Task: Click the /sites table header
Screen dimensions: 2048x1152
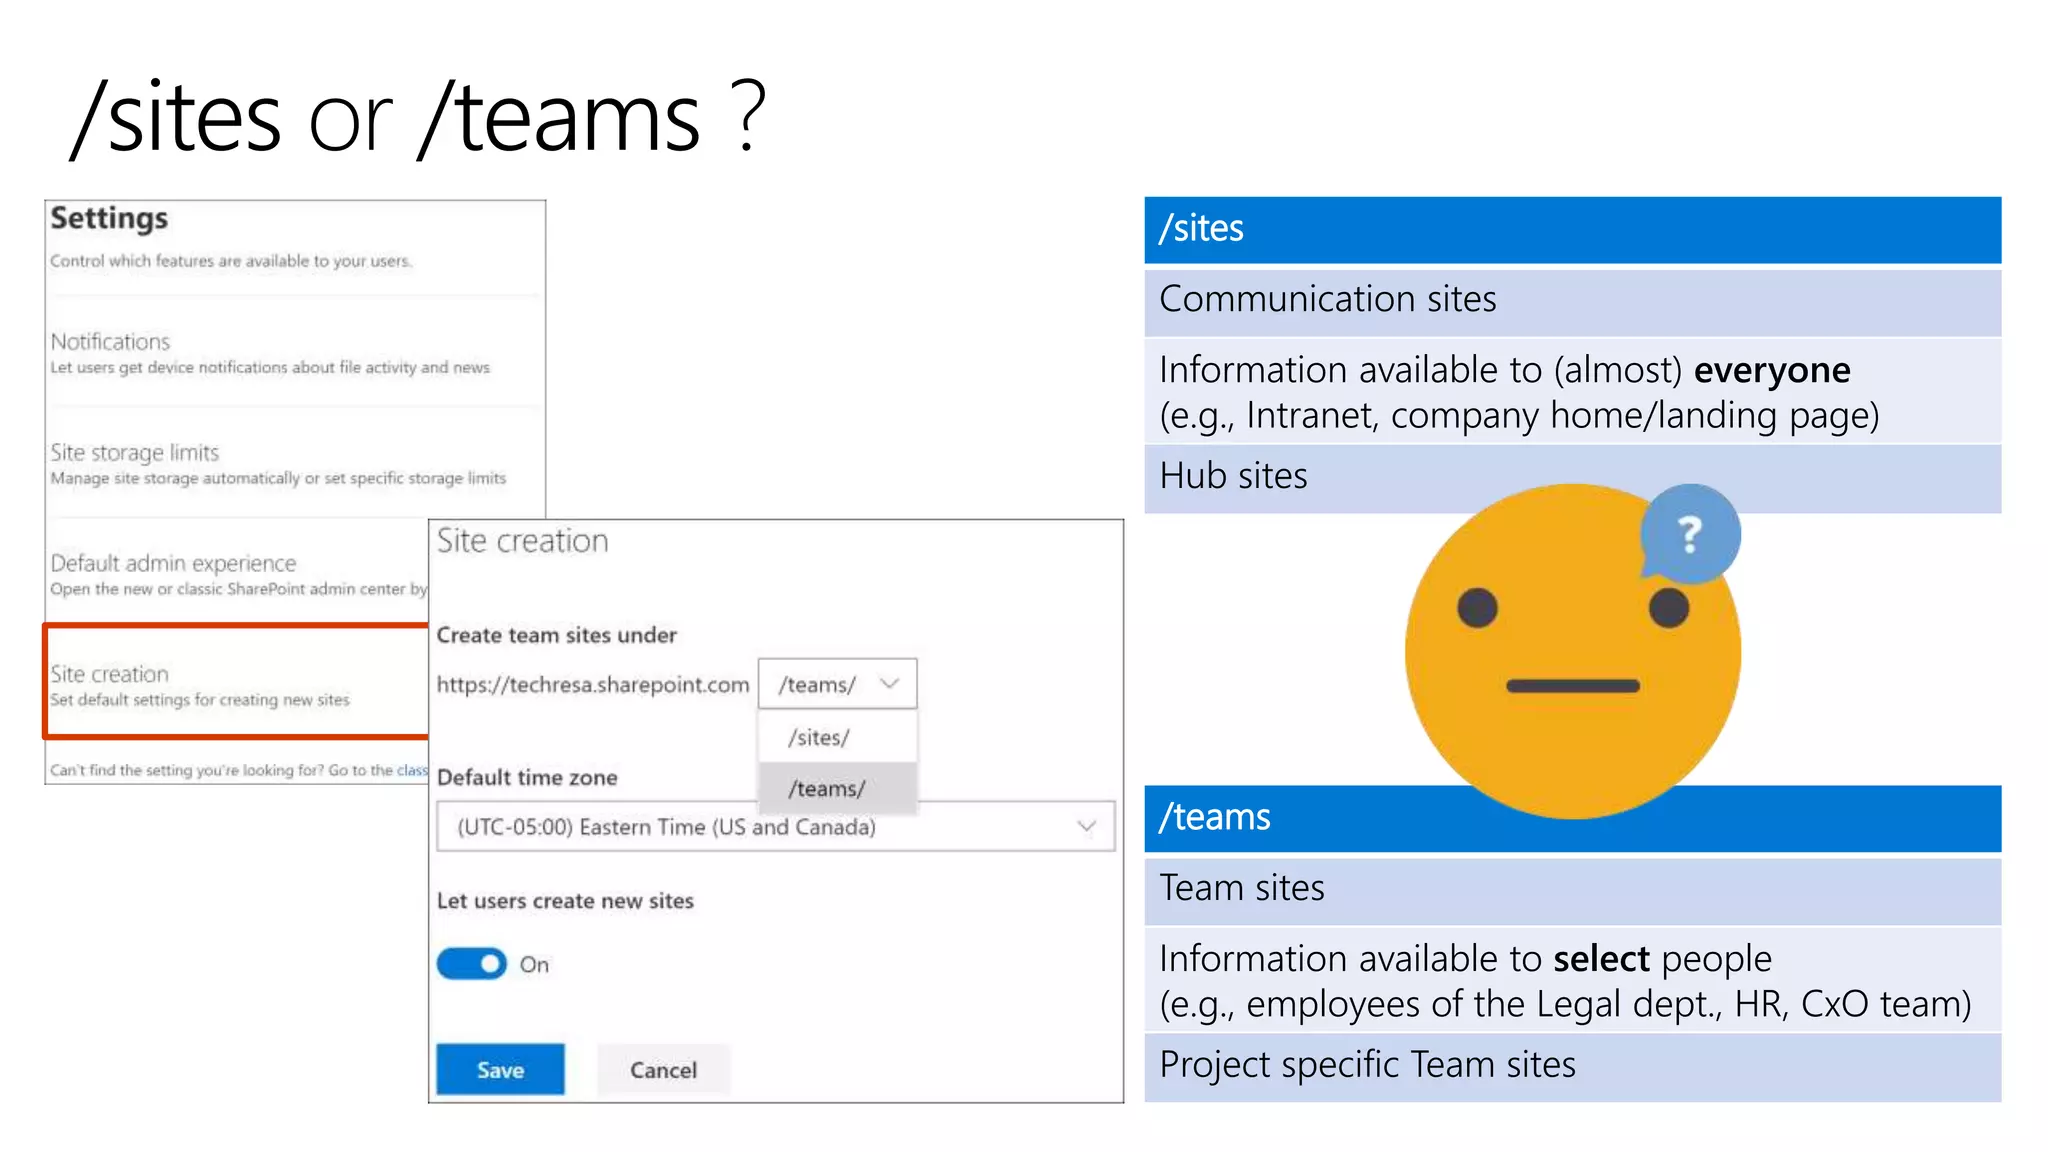Action: click(1572, 230)
